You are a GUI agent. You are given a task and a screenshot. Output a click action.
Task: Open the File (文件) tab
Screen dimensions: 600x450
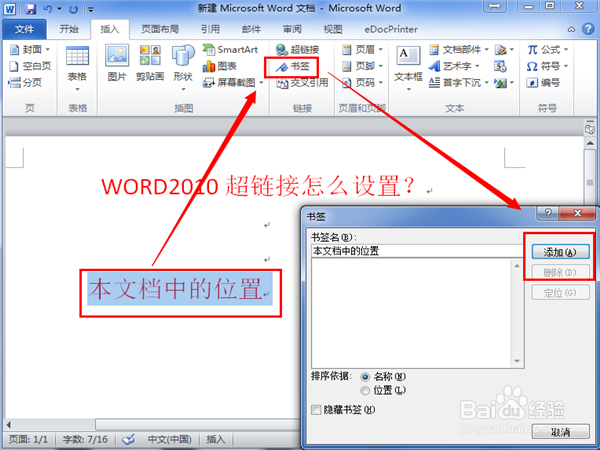click(24, 29)
